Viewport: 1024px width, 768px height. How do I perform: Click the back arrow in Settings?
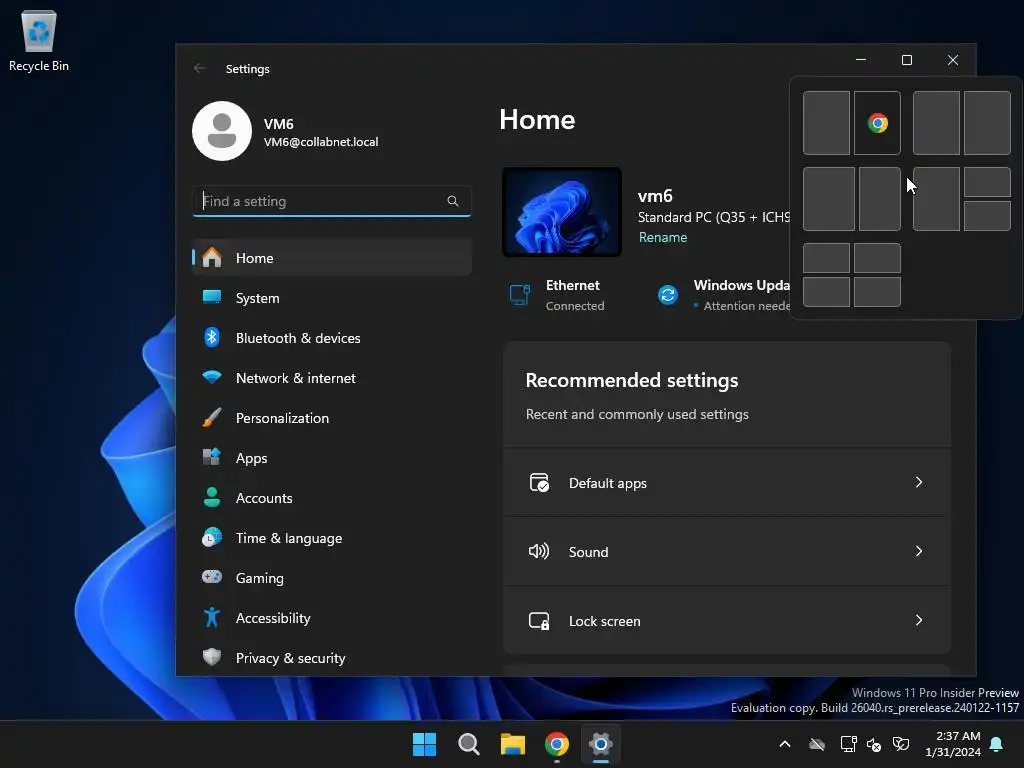tap(200, 69)
